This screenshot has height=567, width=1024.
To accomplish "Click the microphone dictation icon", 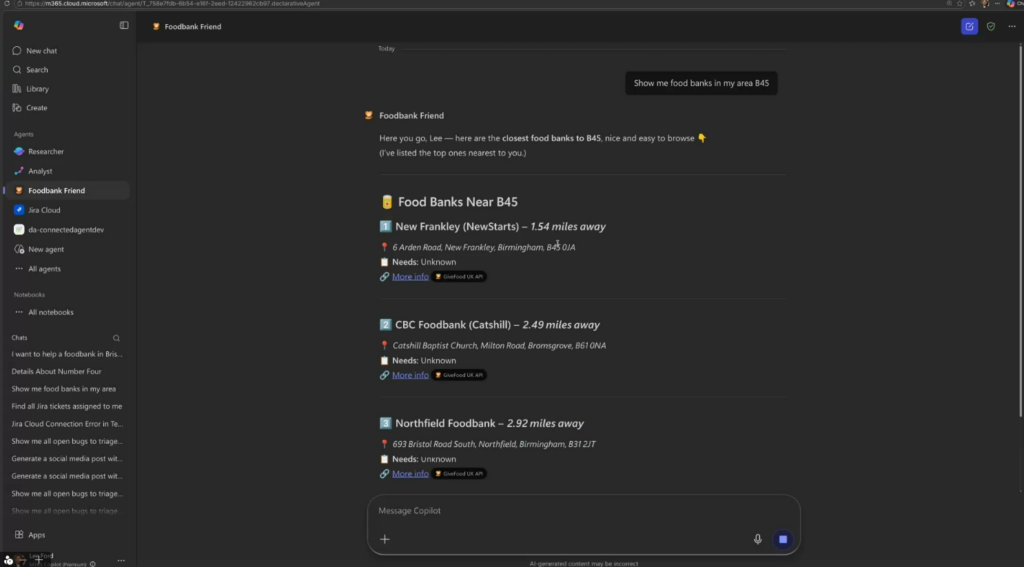I will (x=758, y=540).
